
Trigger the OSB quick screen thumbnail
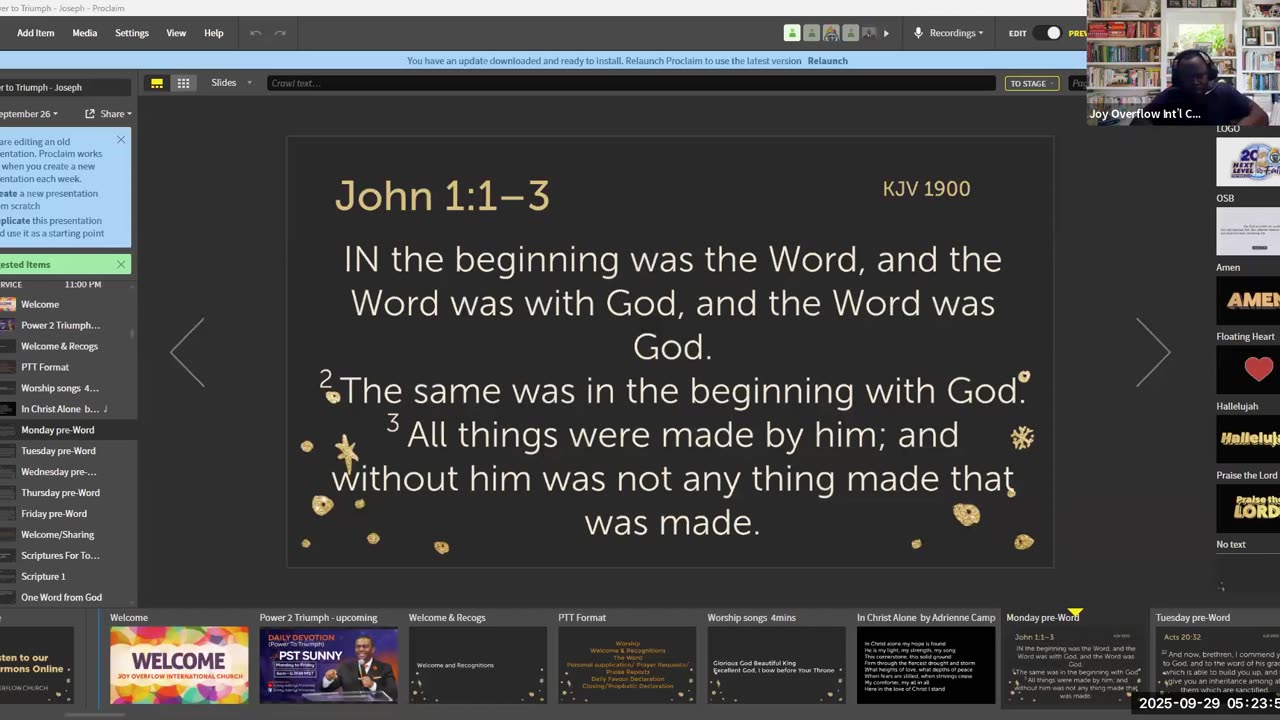[x=1248, y=231]
